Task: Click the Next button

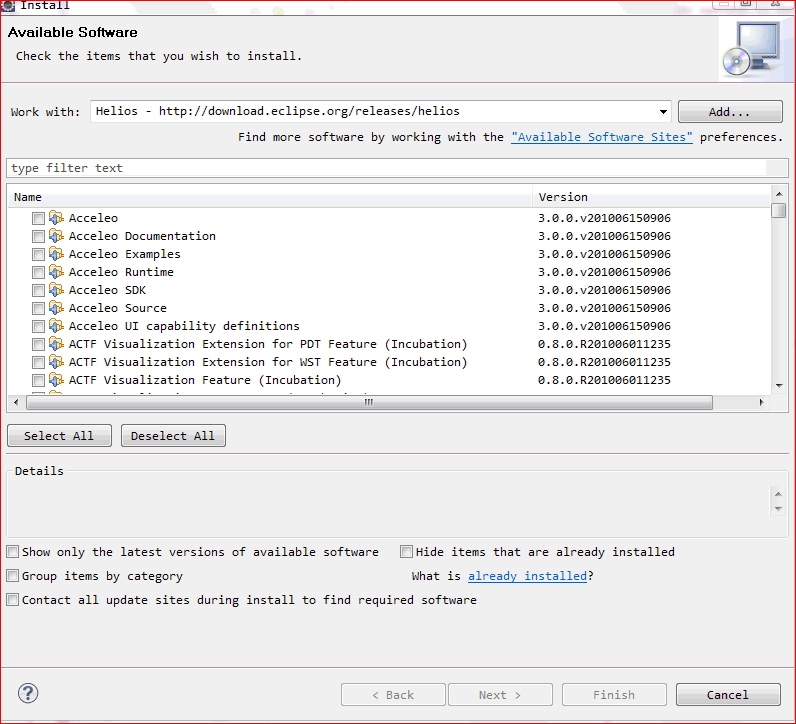Action: [500, 695]
